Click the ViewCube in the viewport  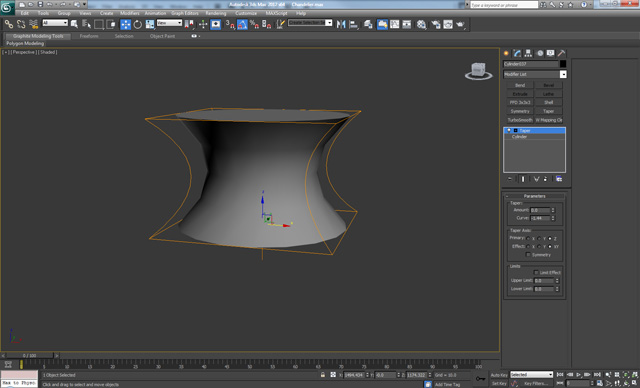click(478, 71)
